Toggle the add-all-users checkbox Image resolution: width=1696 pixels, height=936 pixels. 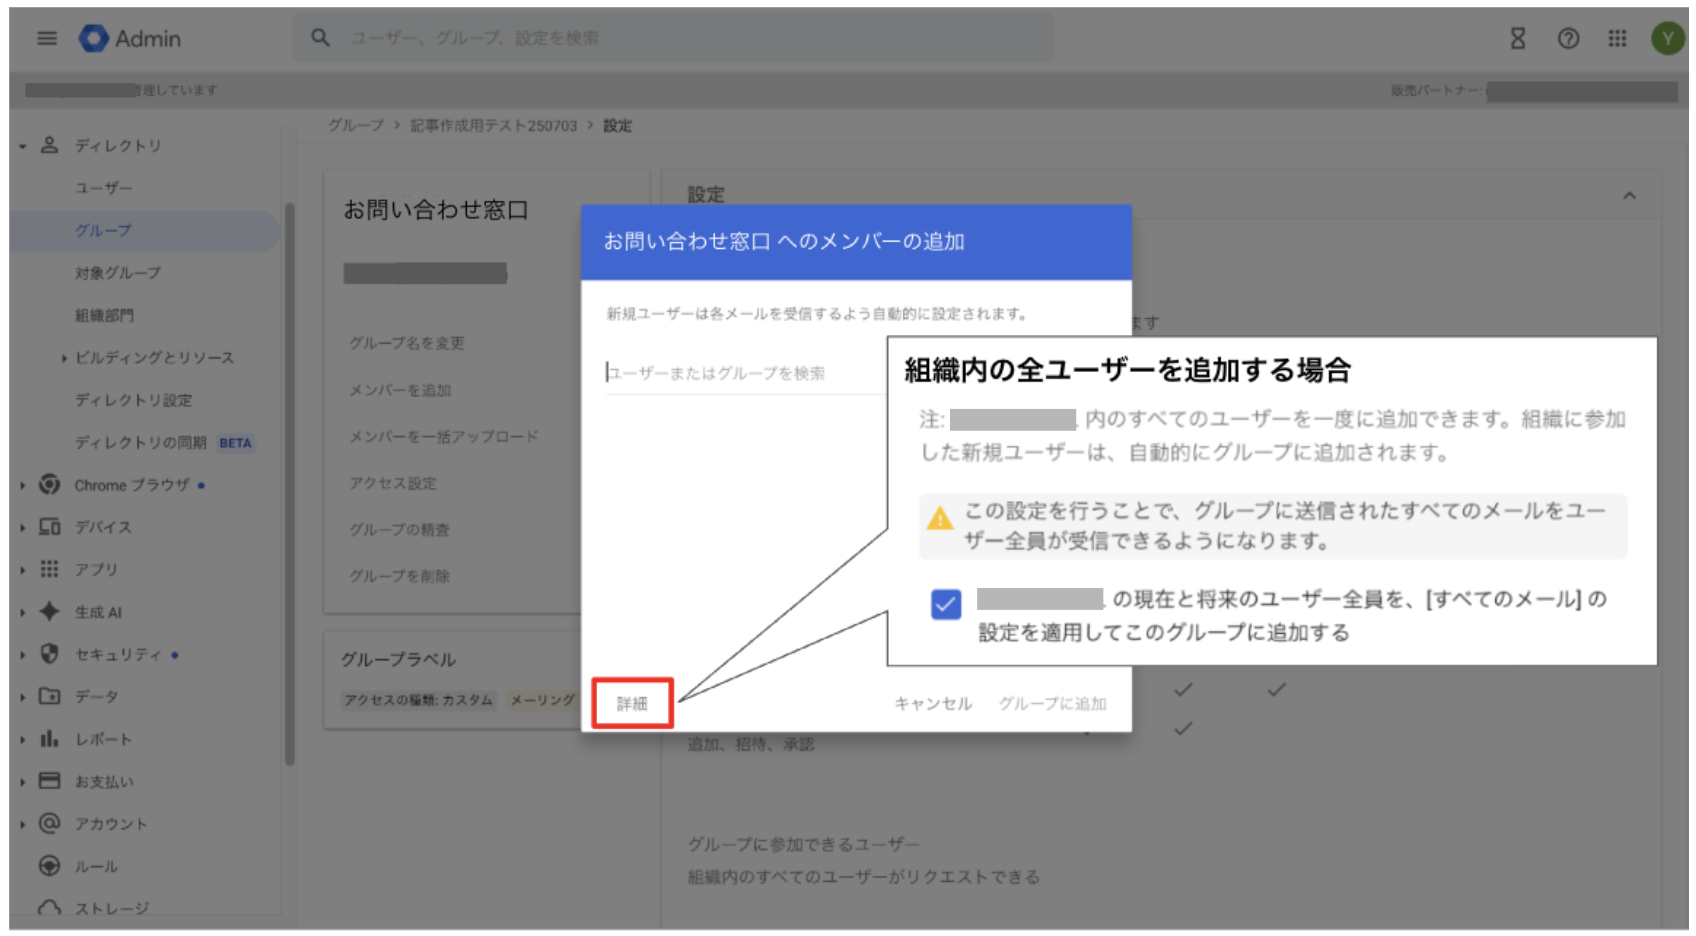tap(945, 604)
